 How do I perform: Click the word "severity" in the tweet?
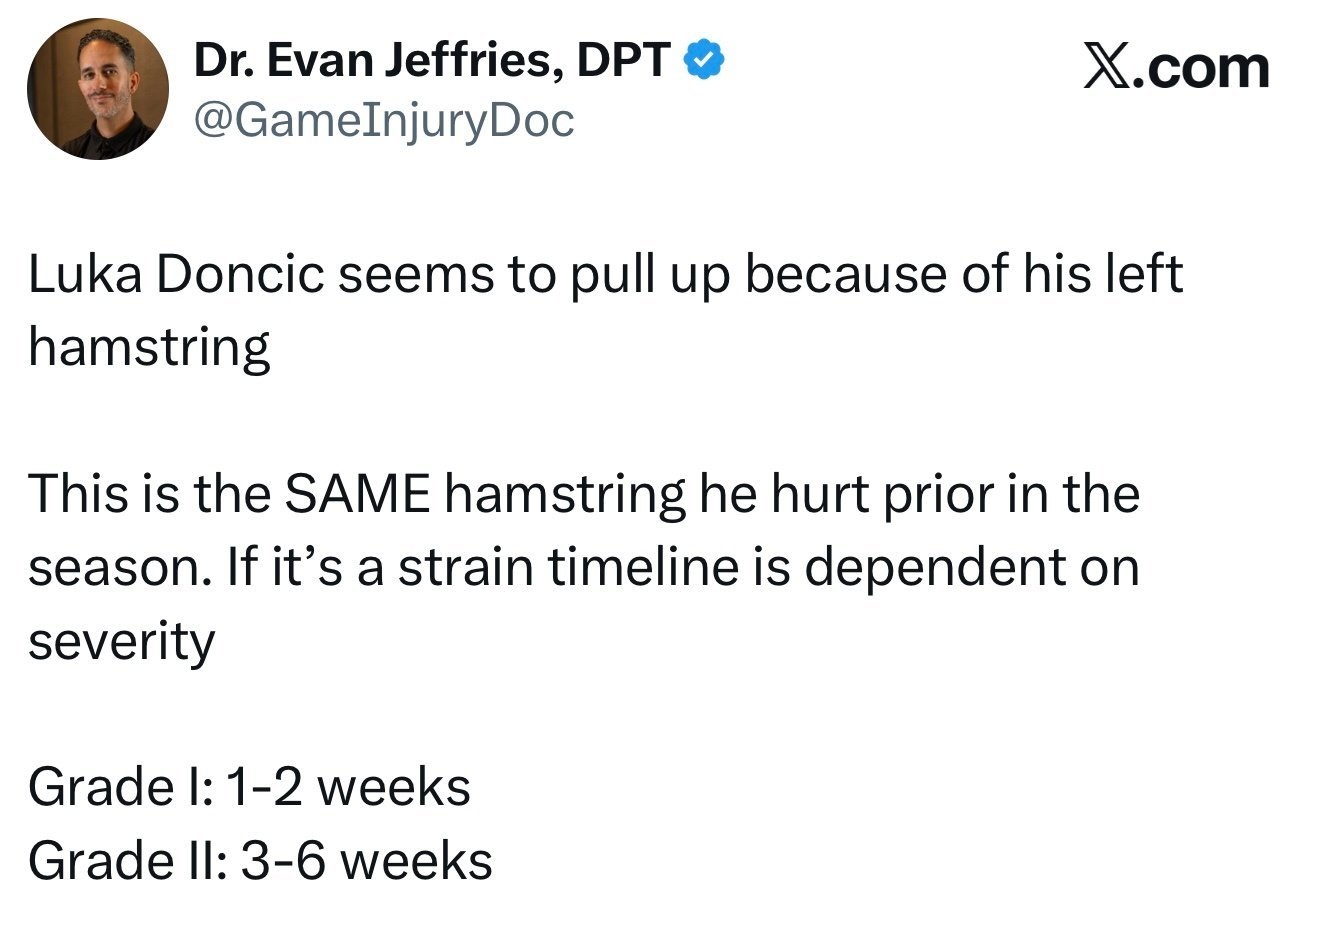tap(121, 641)
